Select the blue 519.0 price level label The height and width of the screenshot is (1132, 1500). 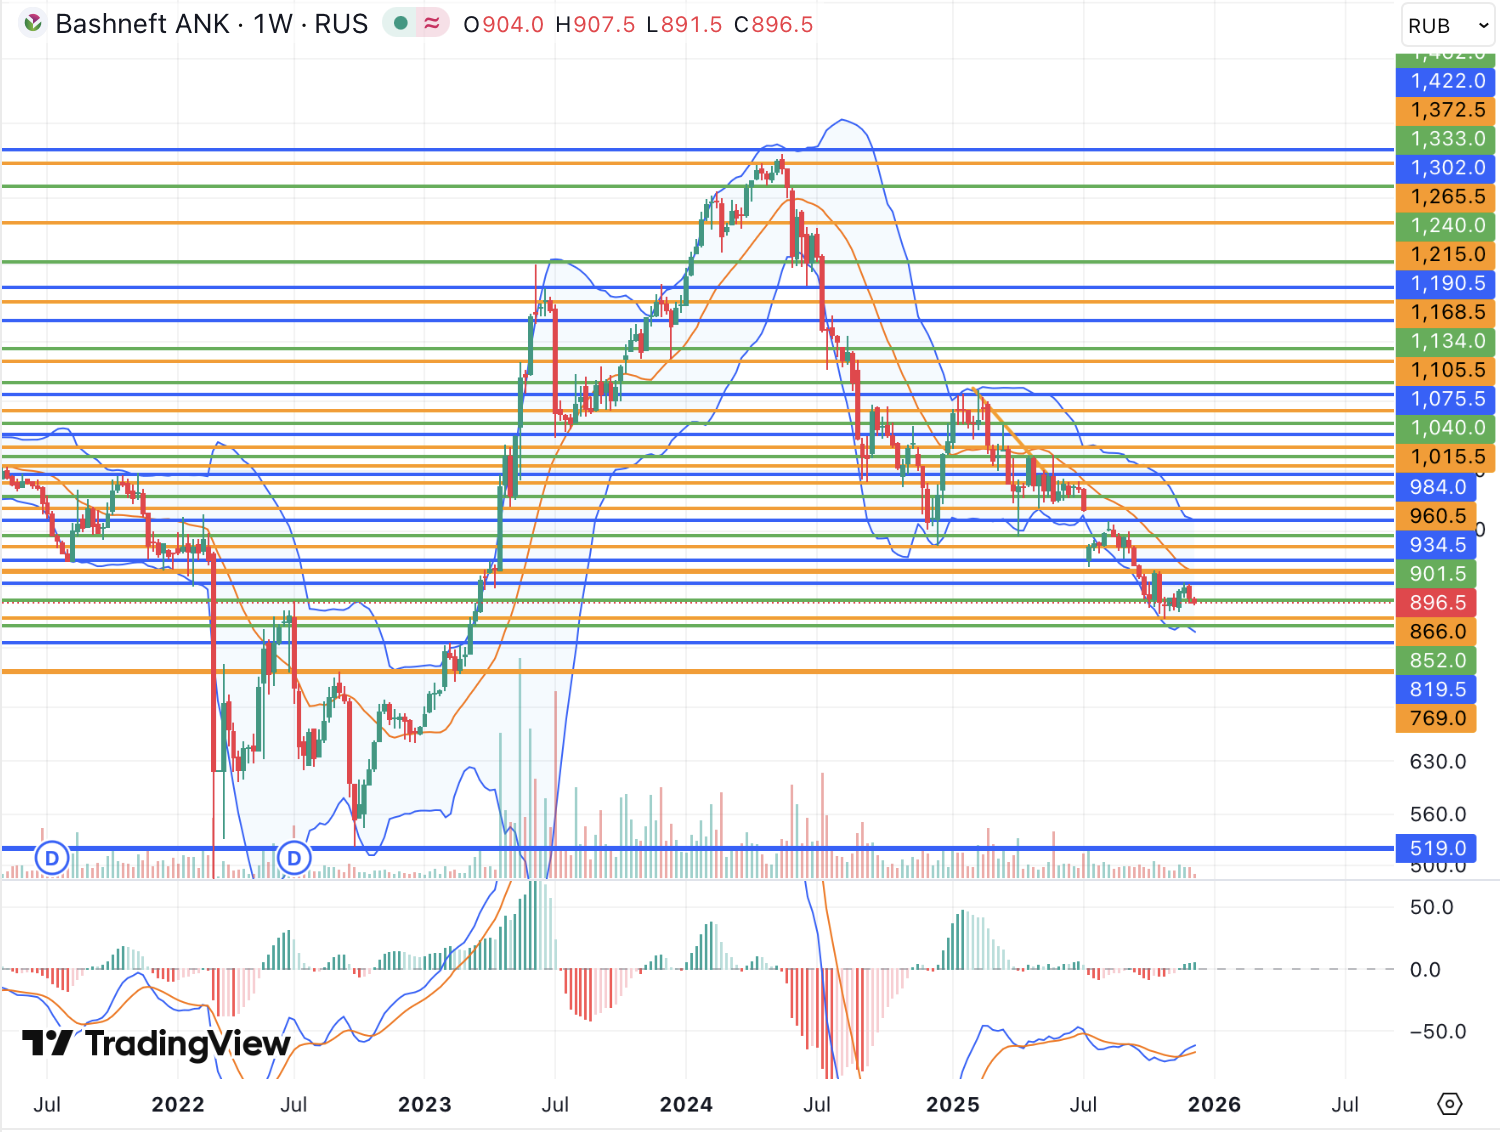(x=1437, y=849)
